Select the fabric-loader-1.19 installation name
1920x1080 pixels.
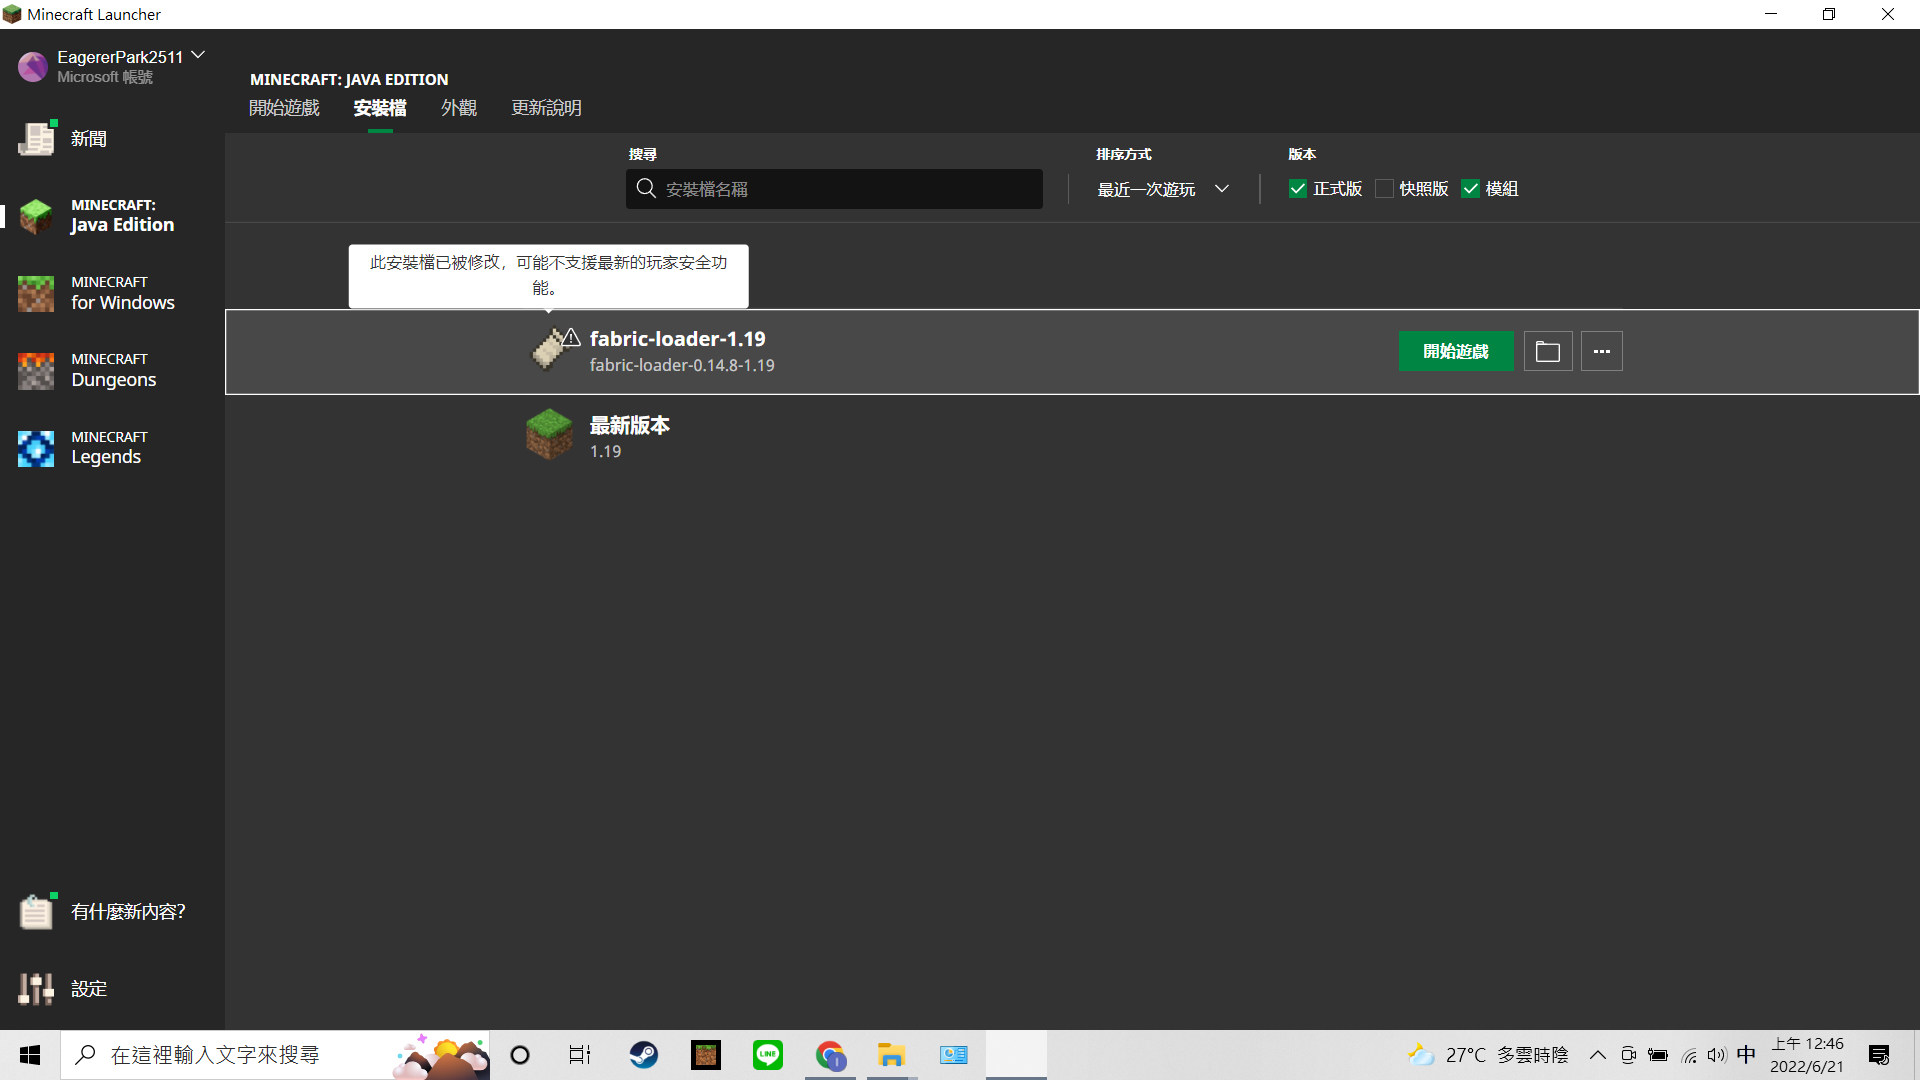[x=677, y=339]
